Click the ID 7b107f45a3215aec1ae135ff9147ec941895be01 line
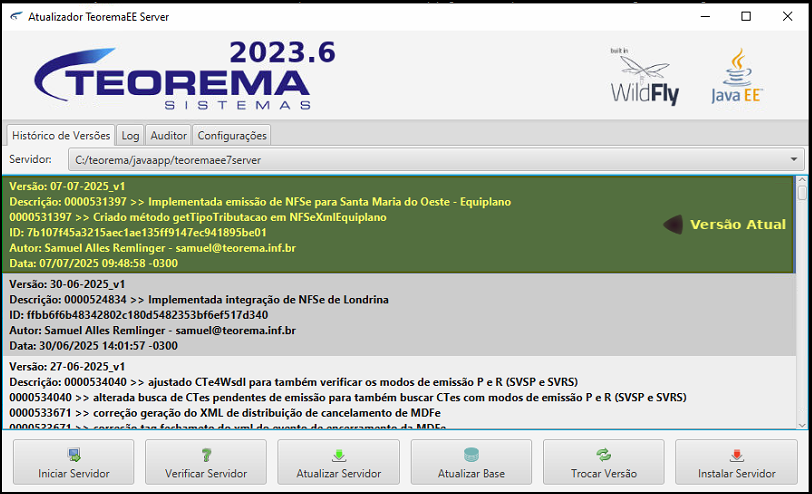 click(x=138, y=233)
